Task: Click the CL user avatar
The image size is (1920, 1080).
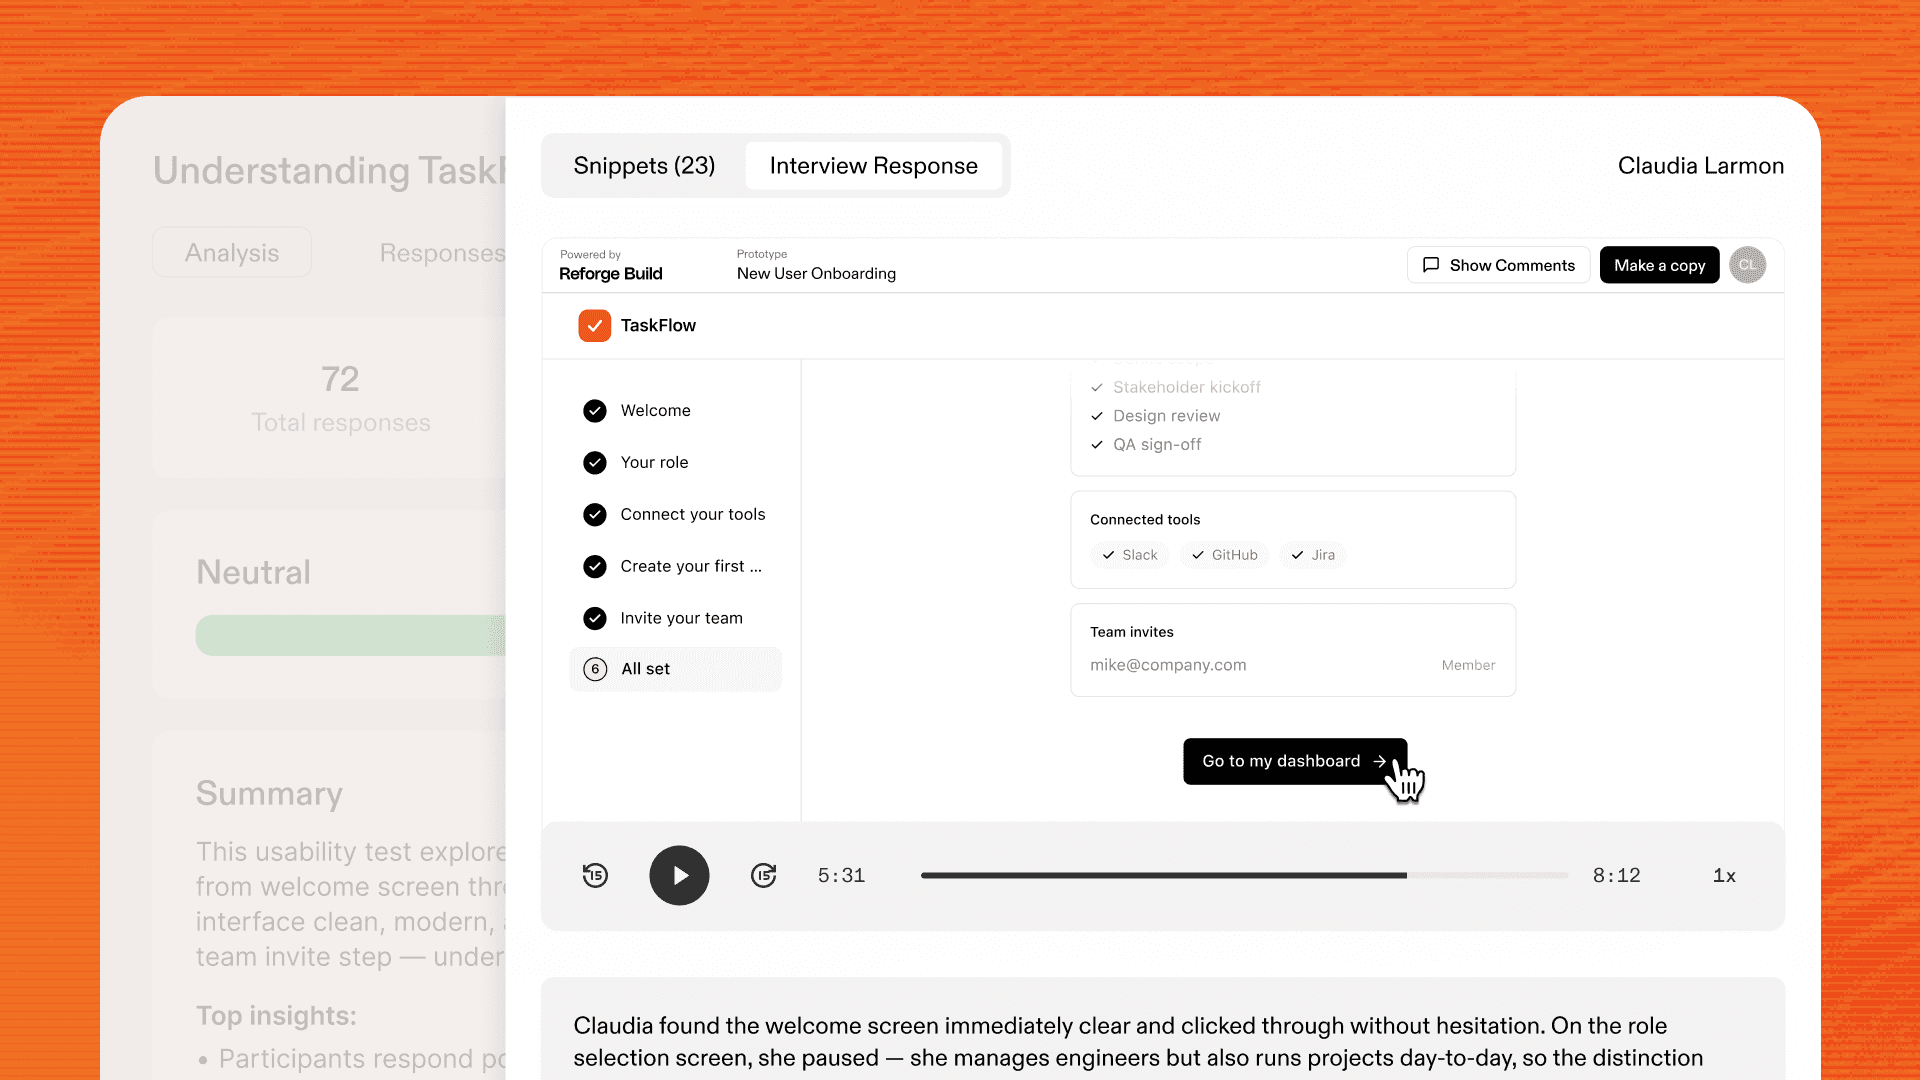Action: click(x=1747, y=265)
